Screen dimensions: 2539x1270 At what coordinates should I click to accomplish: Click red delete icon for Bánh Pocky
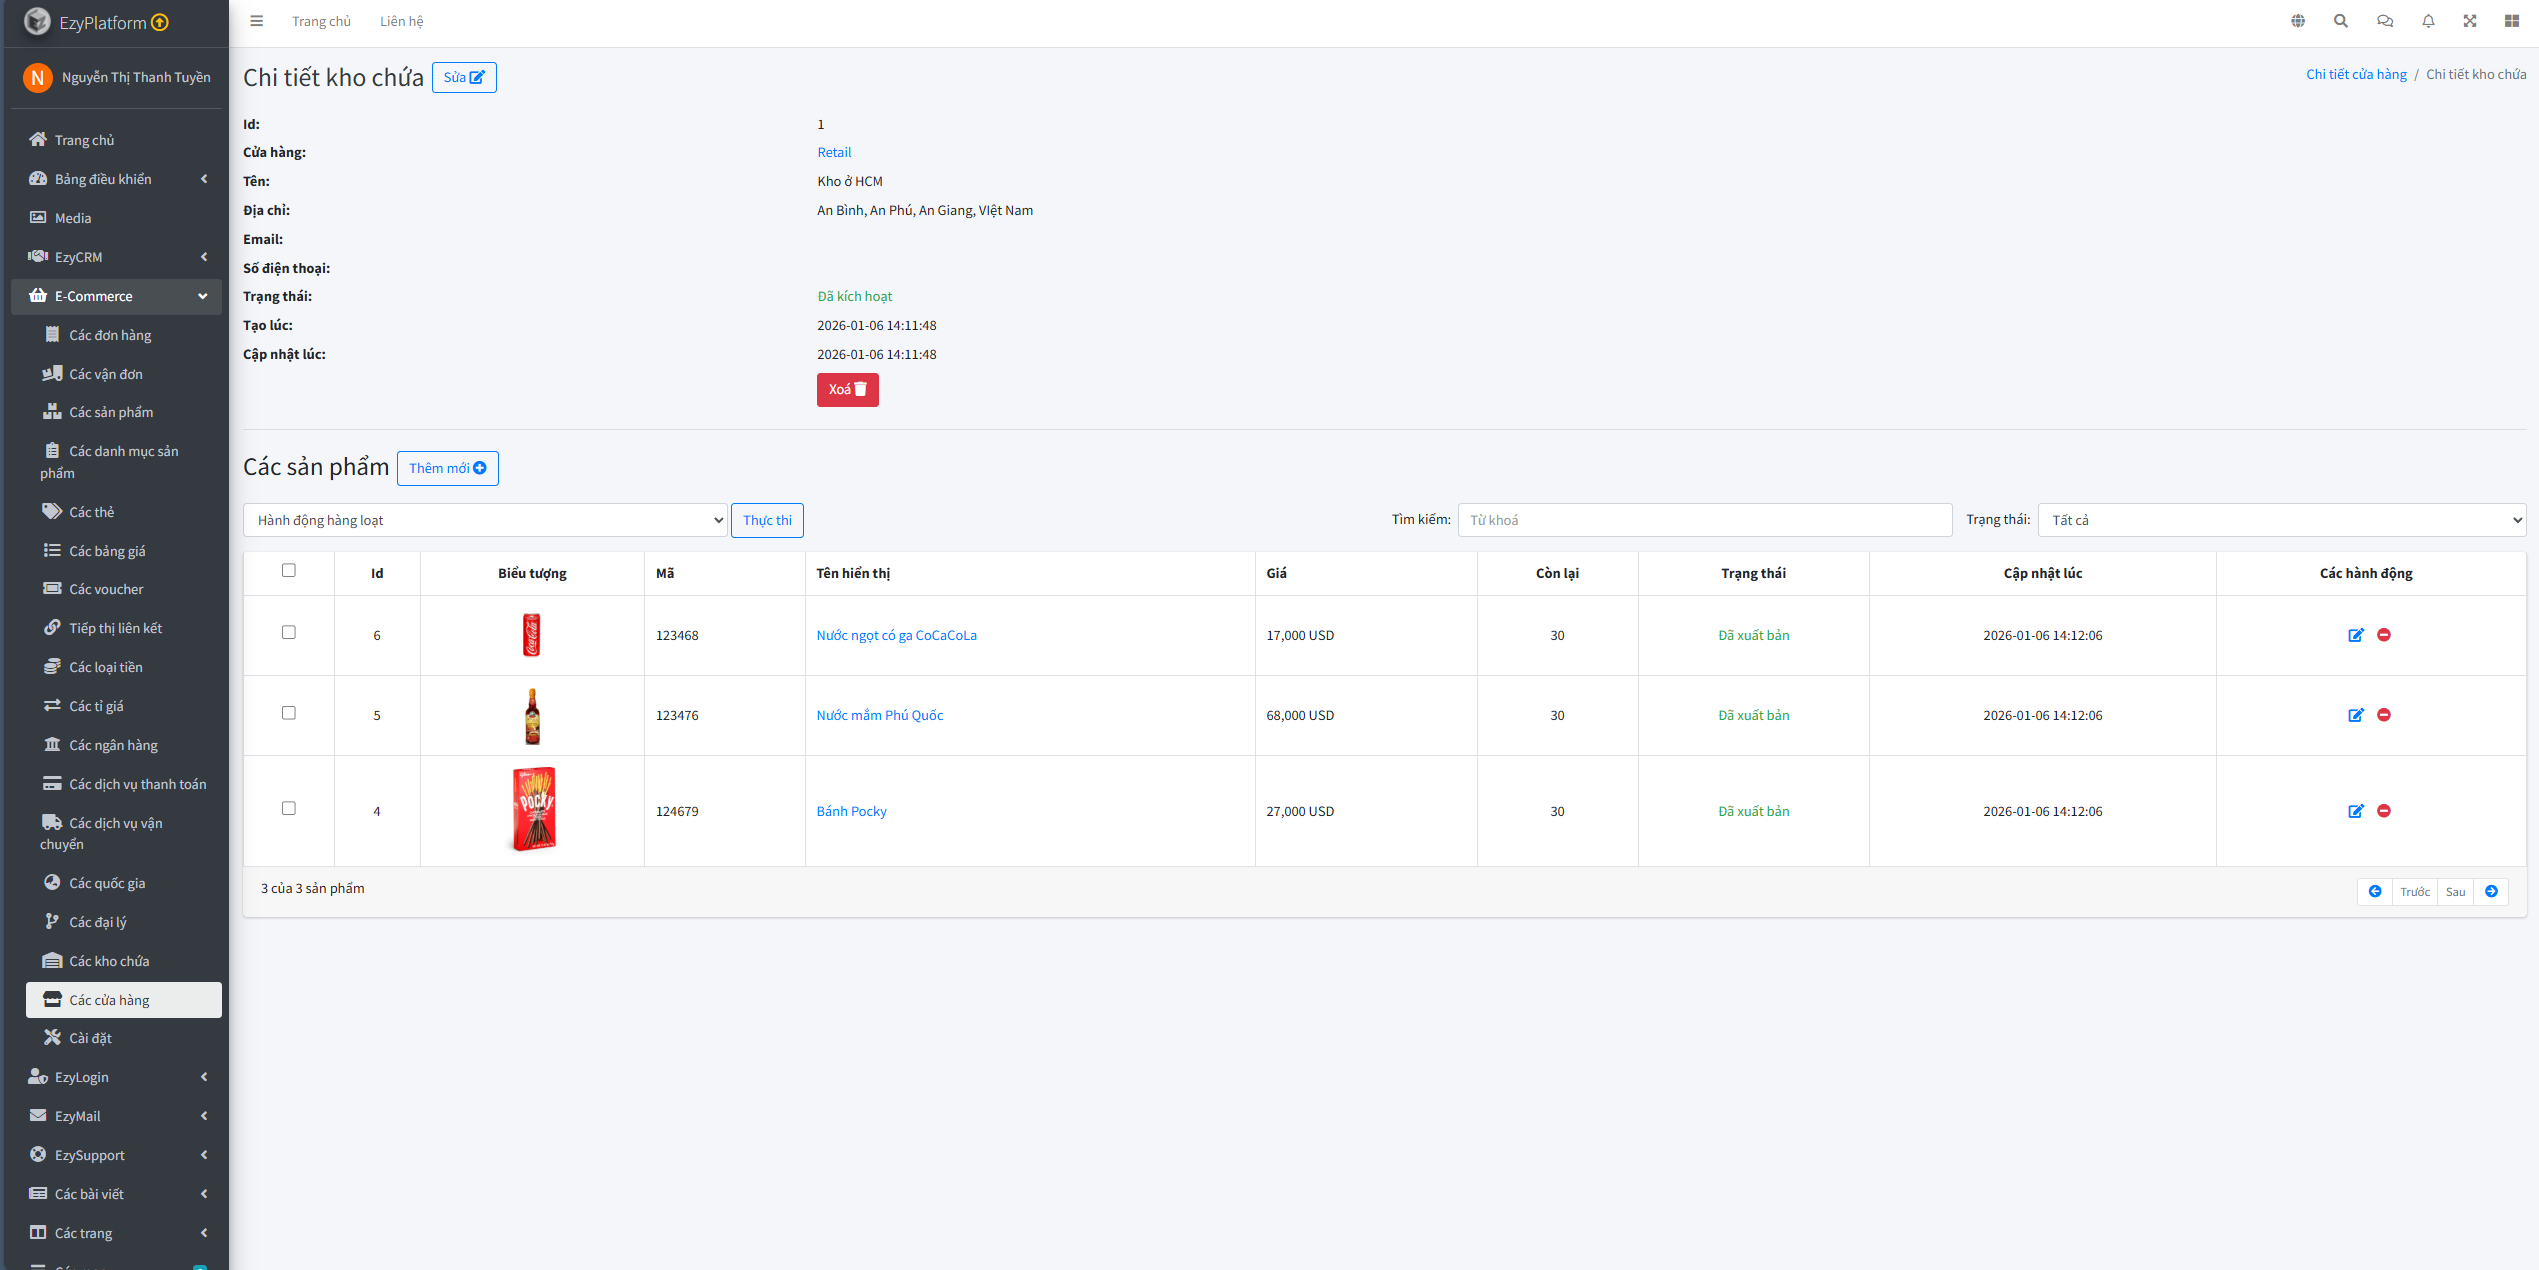(2384, 811)
